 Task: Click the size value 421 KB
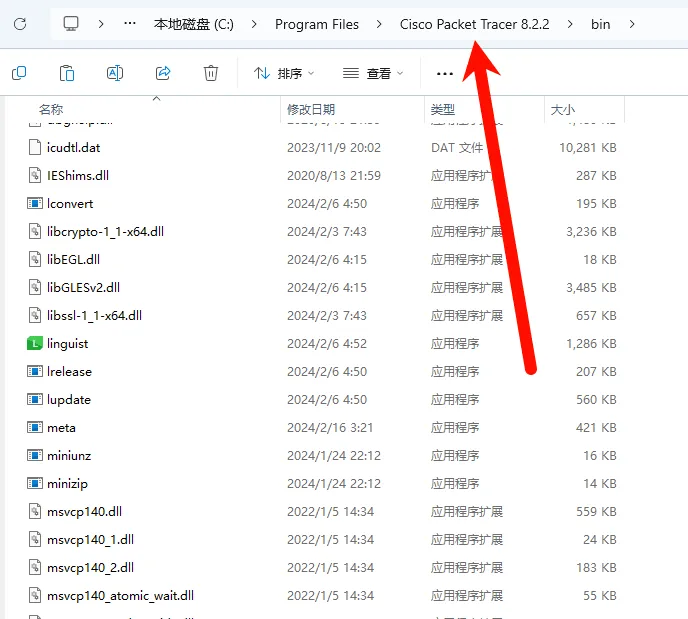(596, 427)
